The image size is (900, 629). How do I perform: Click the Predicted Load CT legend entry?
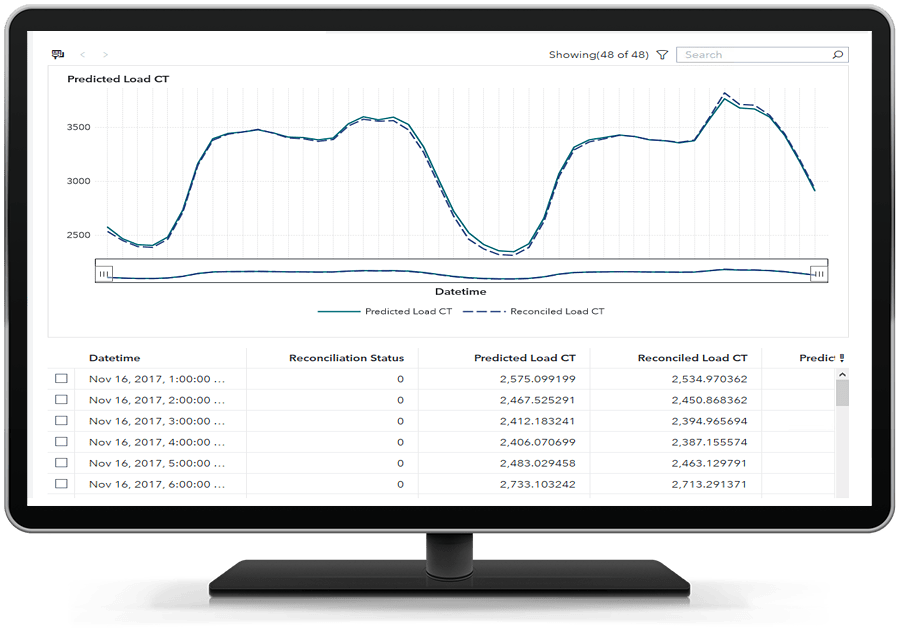point(385,311)
